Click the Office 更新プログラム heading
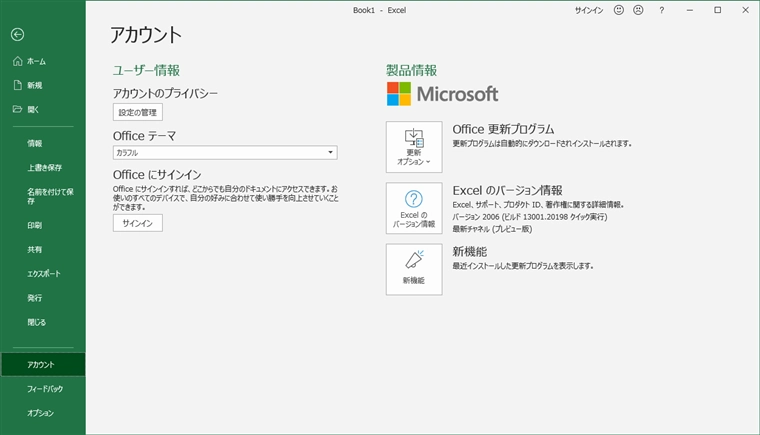The image size is (760, 435). (x=503, y=129)
